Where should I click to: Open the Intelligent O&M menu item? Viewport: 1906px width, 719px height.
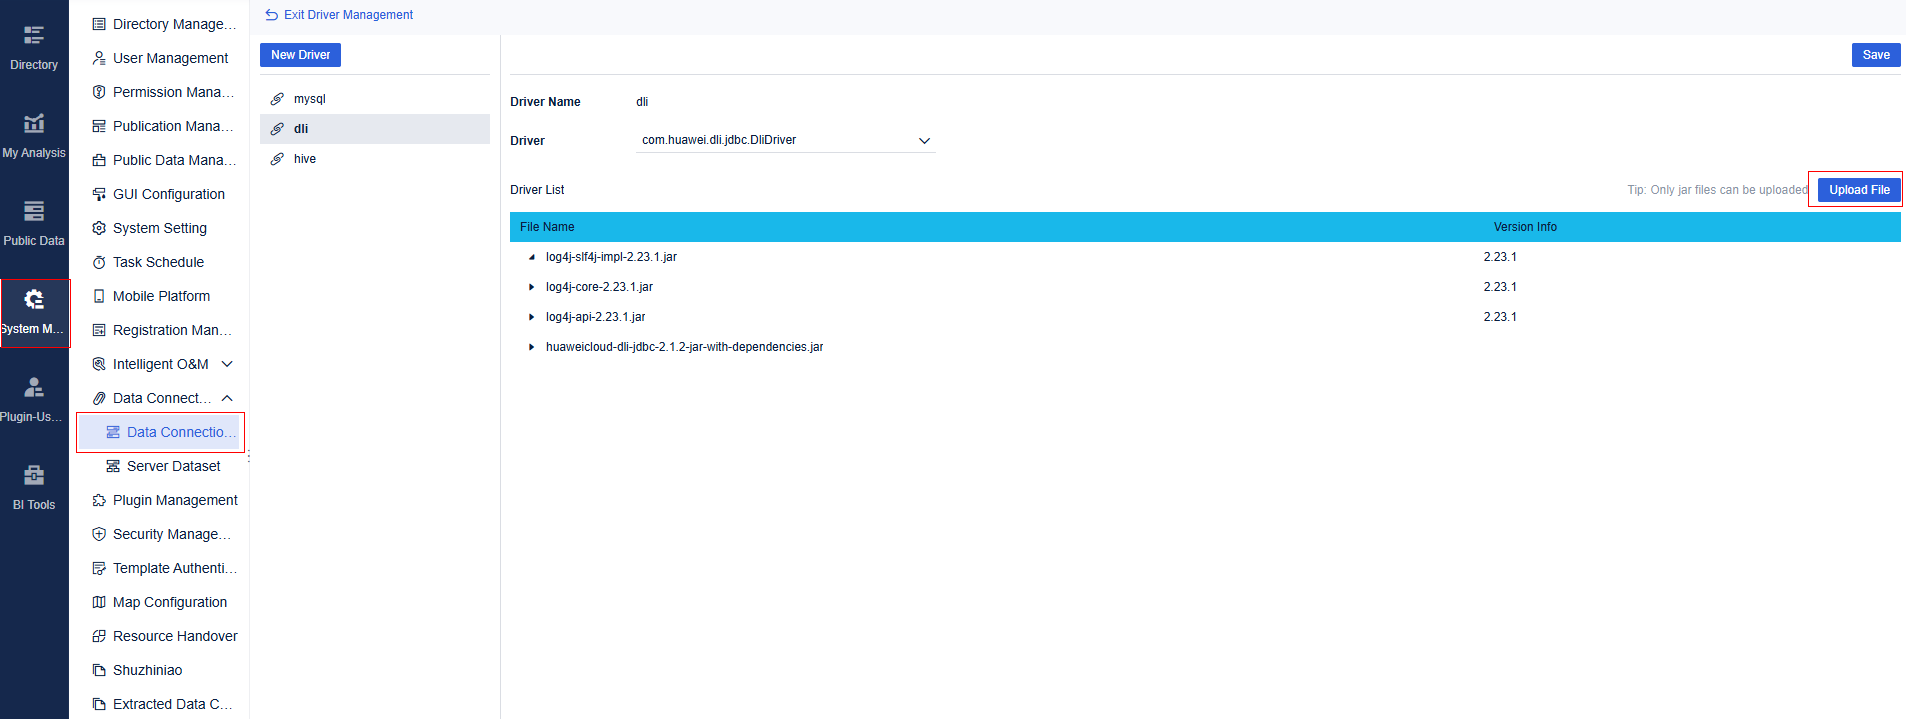point(160,364)
